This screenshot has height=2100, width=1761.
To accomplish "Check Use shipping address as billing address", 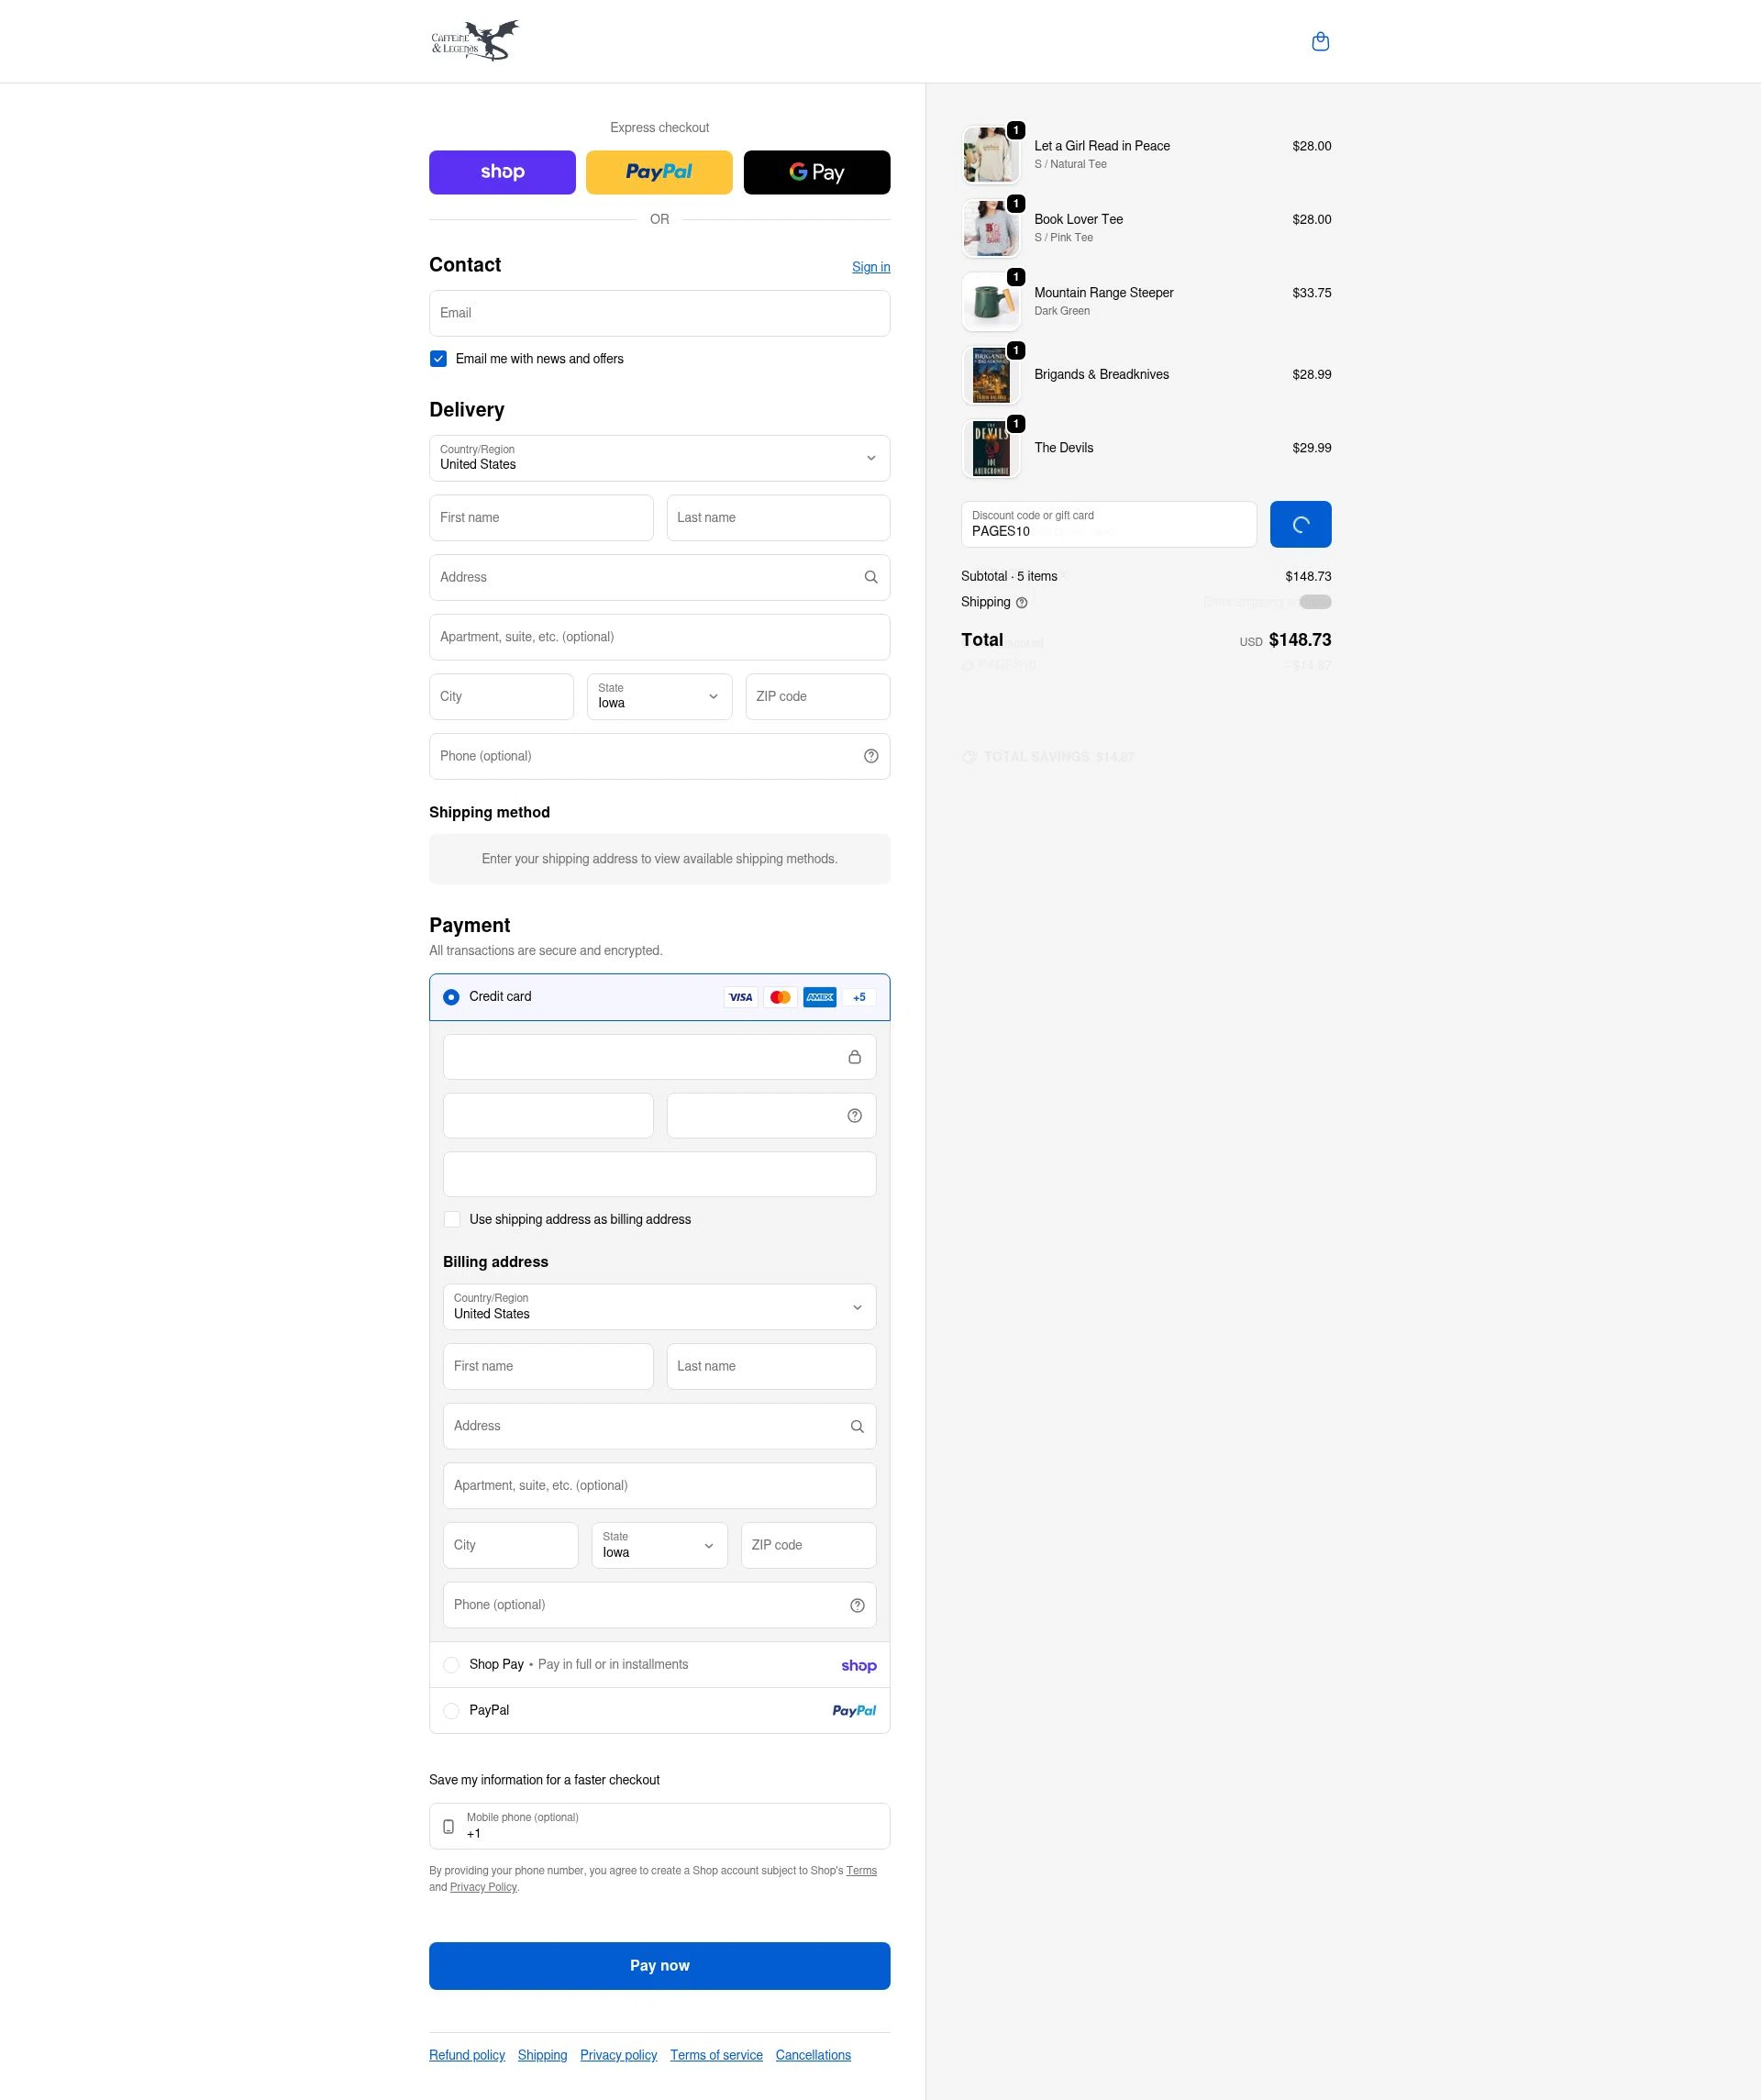I will 452,1219.
